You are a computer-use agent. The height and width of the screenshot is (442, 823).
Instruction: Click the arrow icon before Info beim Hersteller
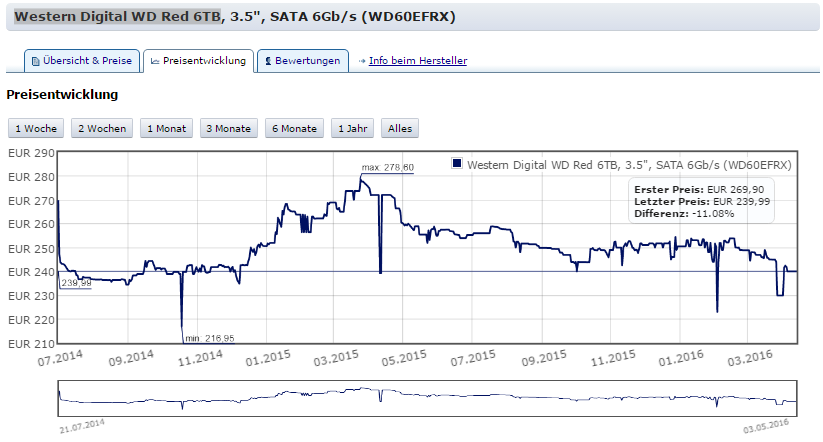coord(362,61)
